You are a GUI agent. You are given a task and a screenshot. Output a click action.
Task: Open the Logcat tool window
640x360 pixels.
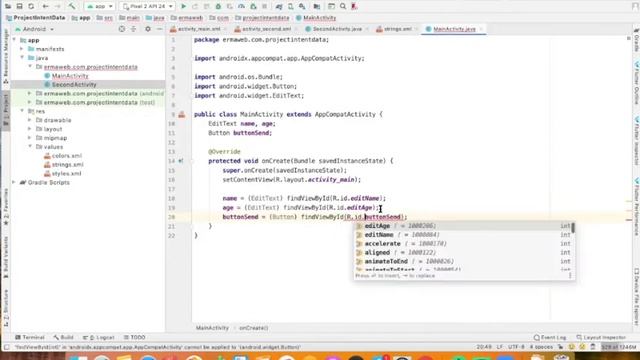99,338
